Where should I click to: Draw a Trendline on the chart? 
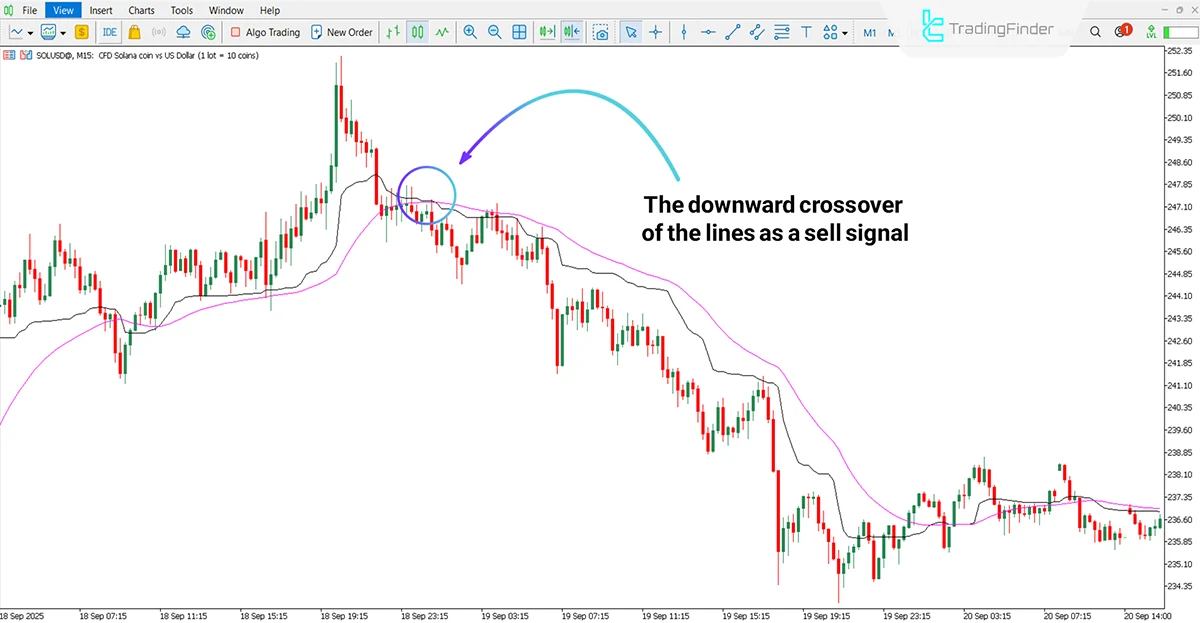[731, 32]
